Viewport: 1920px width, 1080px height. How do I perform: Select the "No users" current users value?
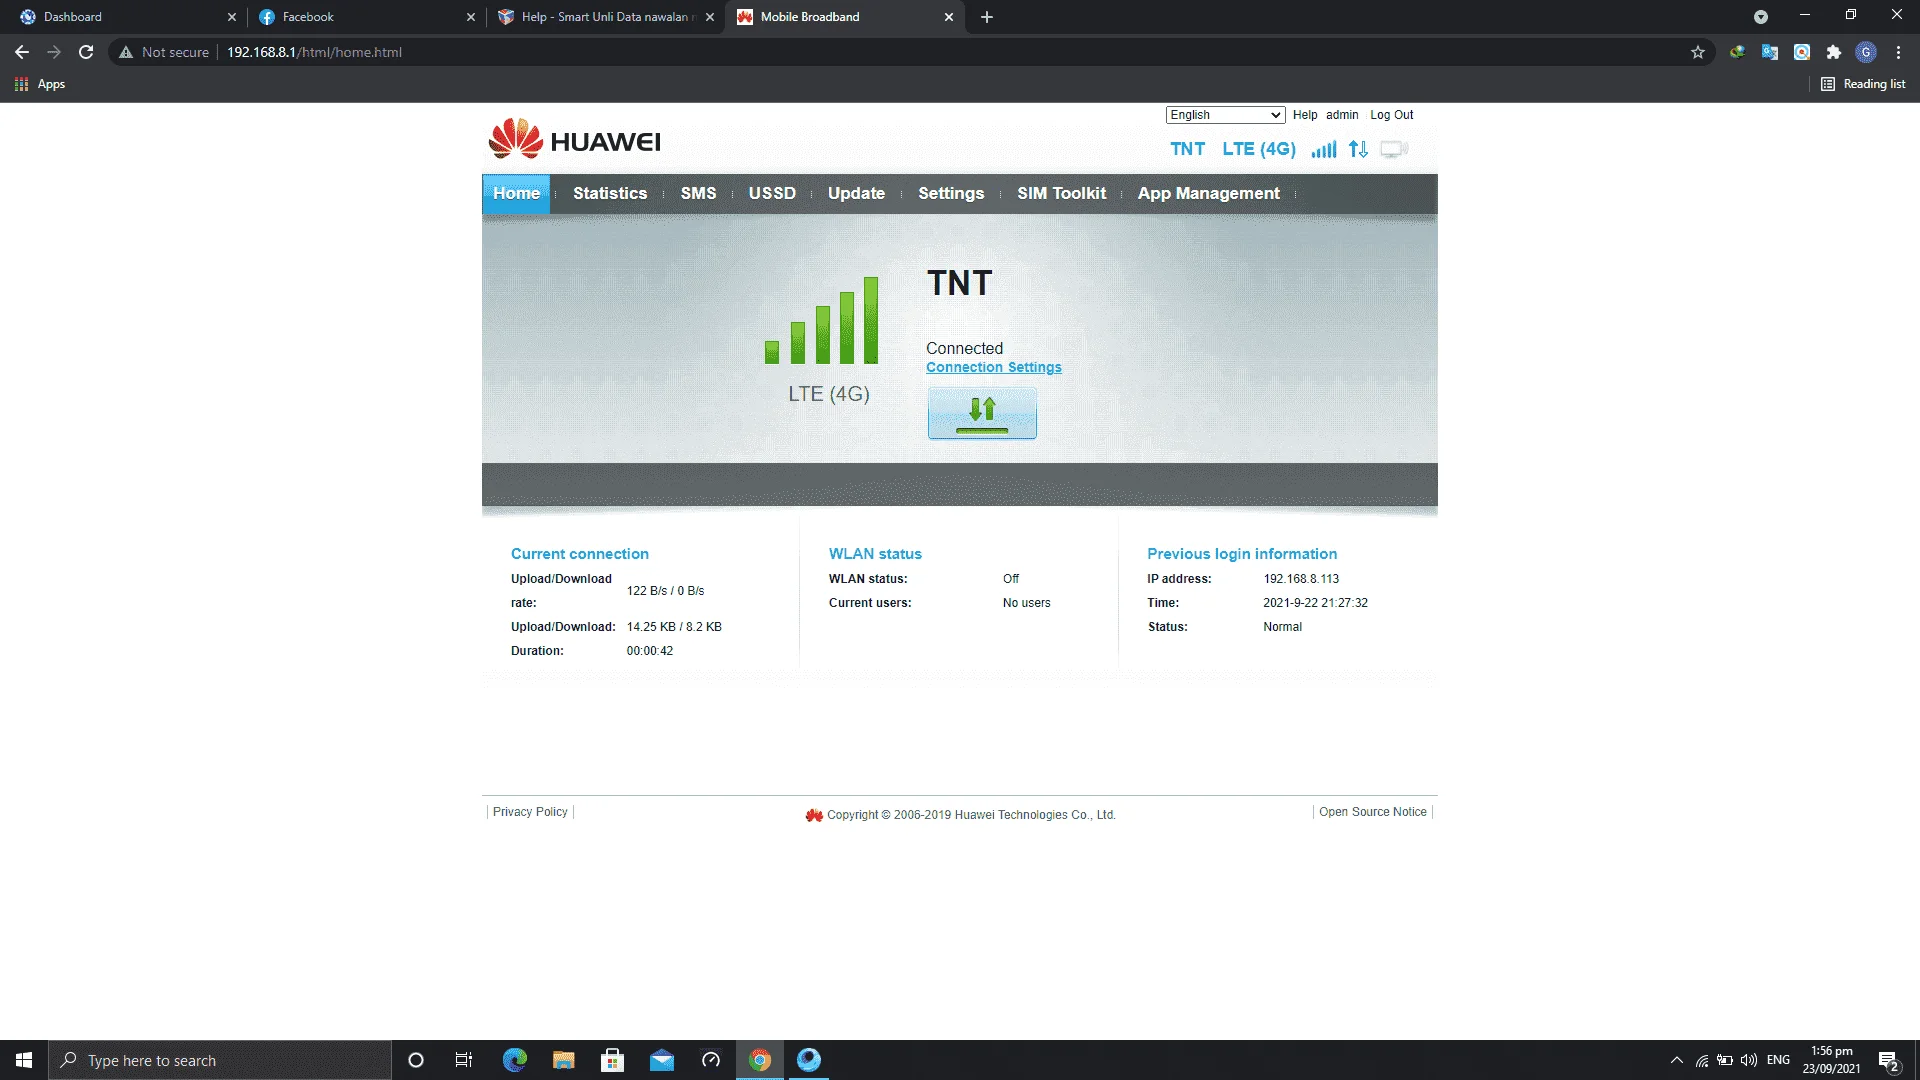tap(1027, 603)
